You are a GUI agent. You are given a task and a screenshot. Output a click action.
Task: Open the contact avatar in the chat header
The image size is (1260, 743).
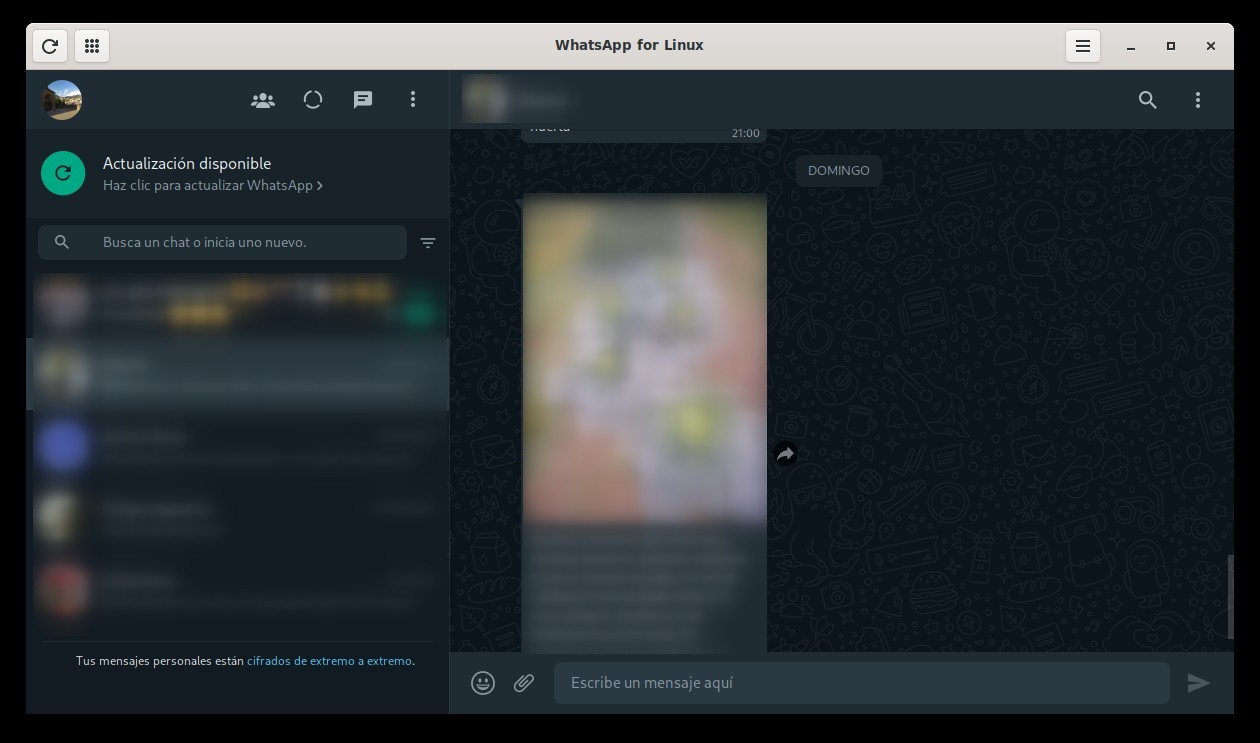click(486, 100)
